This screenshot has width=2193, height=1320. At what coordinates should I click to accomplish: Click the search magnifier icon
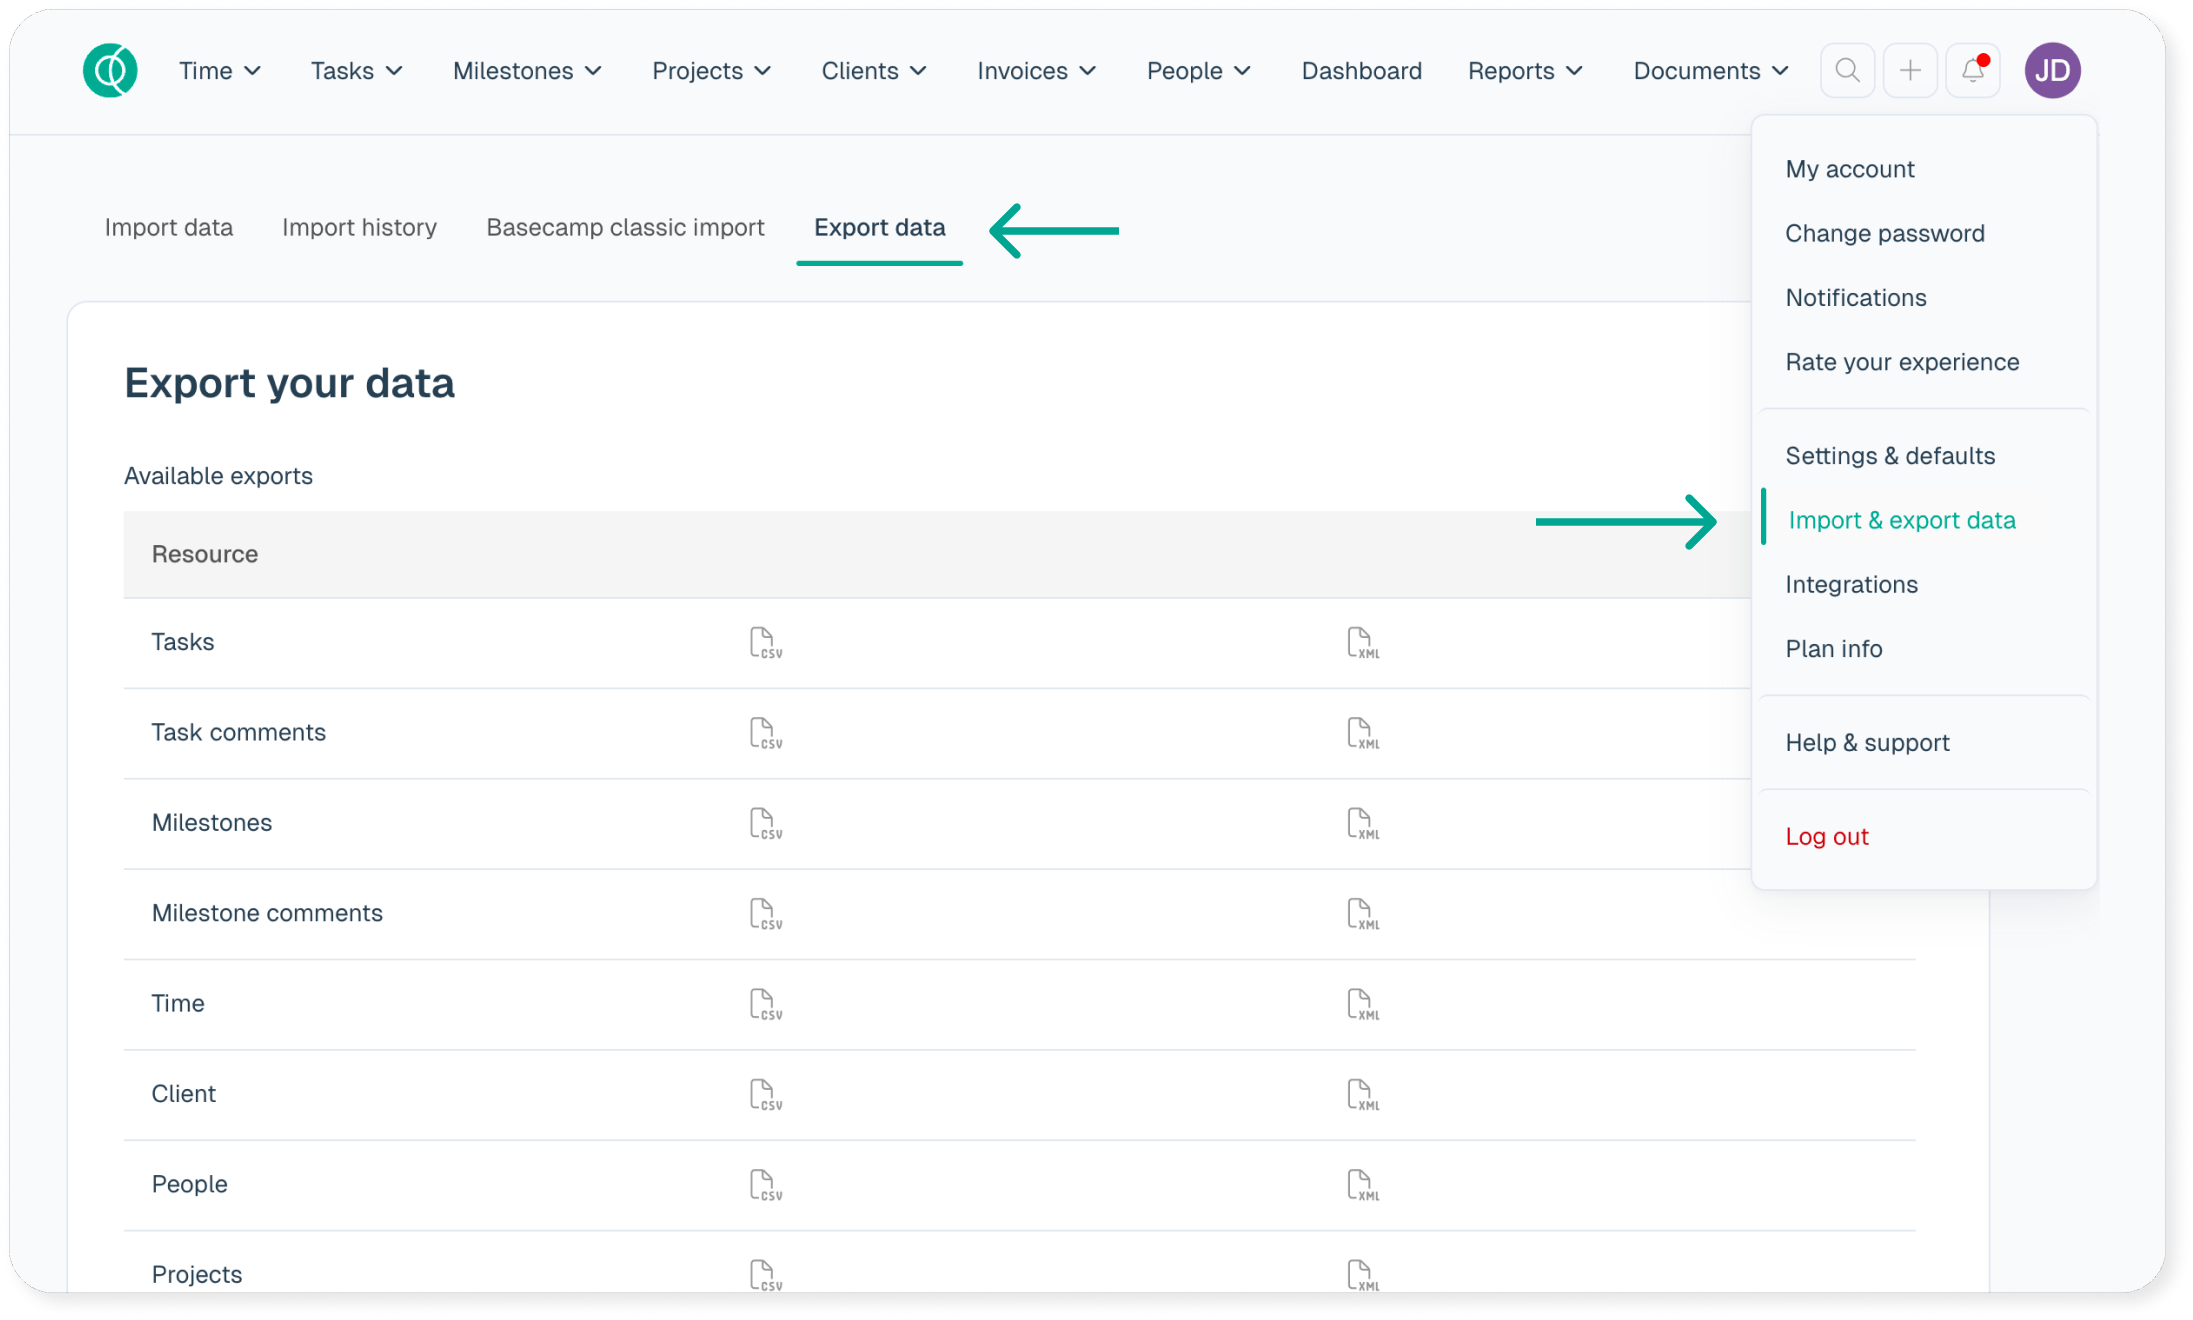(x=1847, y=71)
